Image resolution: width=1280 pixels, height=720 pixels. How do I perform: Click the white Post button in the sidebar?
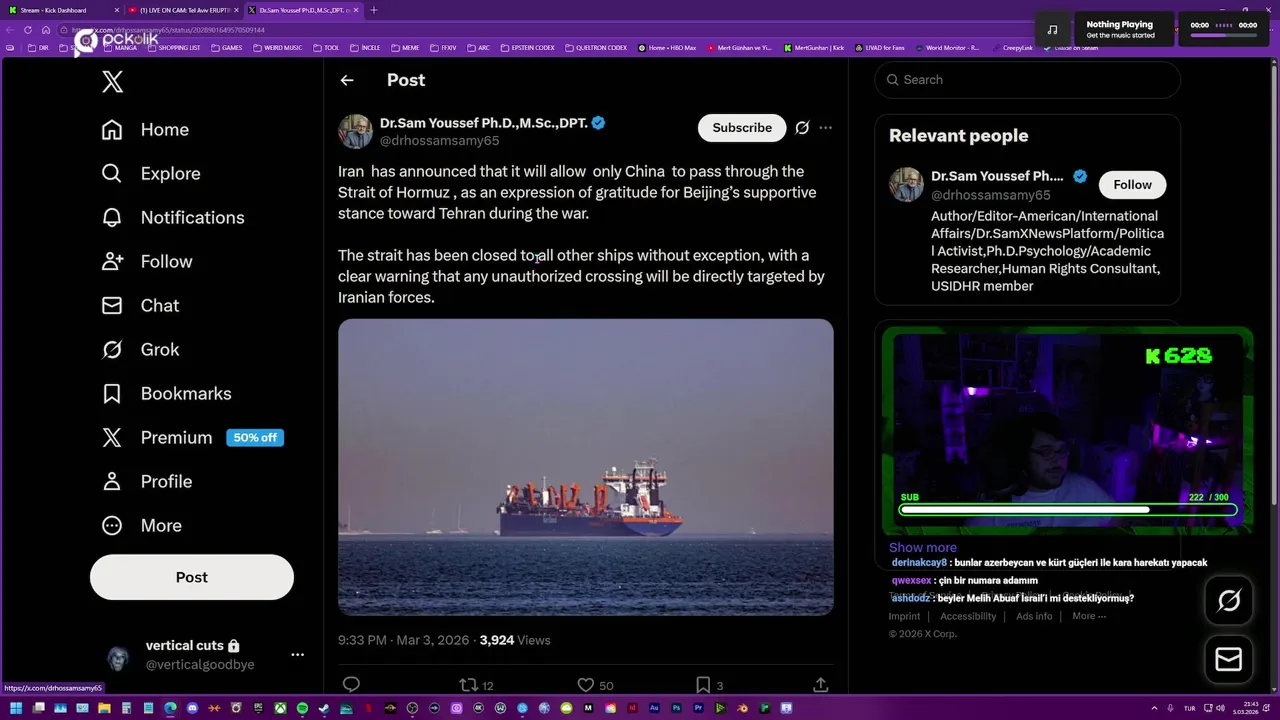coord(192,577)
